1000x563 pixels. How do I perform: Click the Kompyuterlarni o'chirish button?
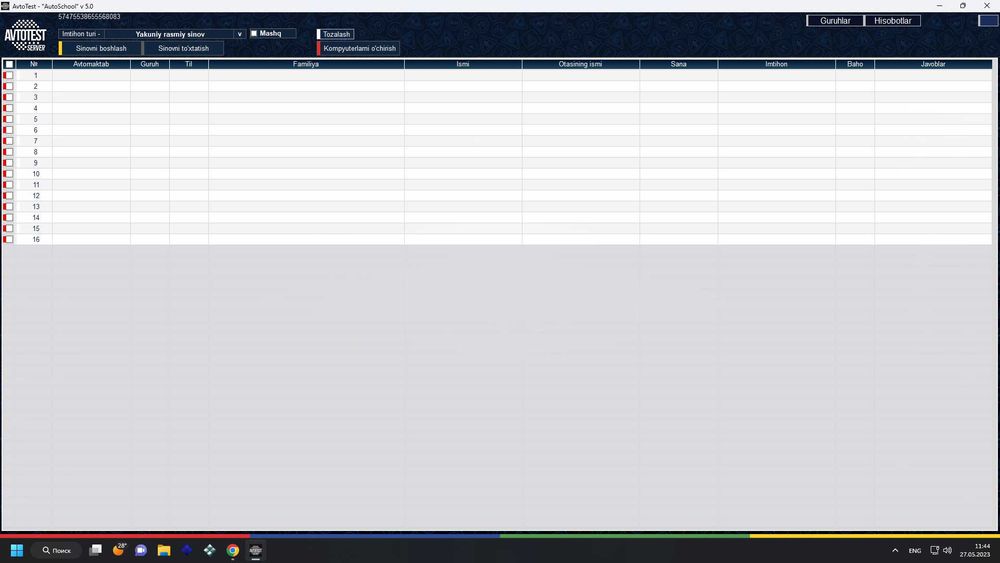[x=359, y=48]
